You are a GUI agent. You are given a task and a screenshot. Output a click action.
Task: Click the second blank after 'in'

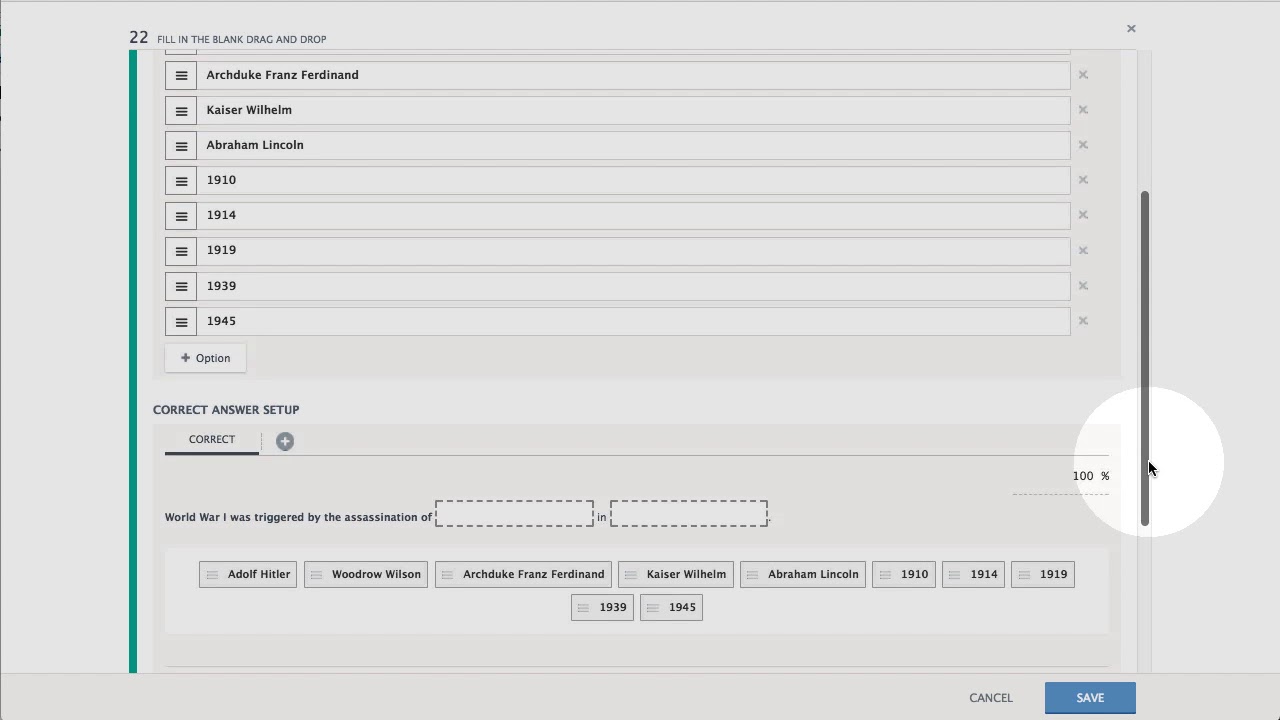tap(689, 514)
